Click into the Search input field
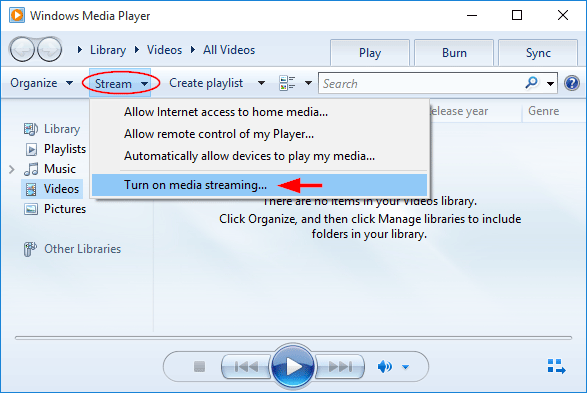Viewport: 587px width, 393px height. click(421, 83)
